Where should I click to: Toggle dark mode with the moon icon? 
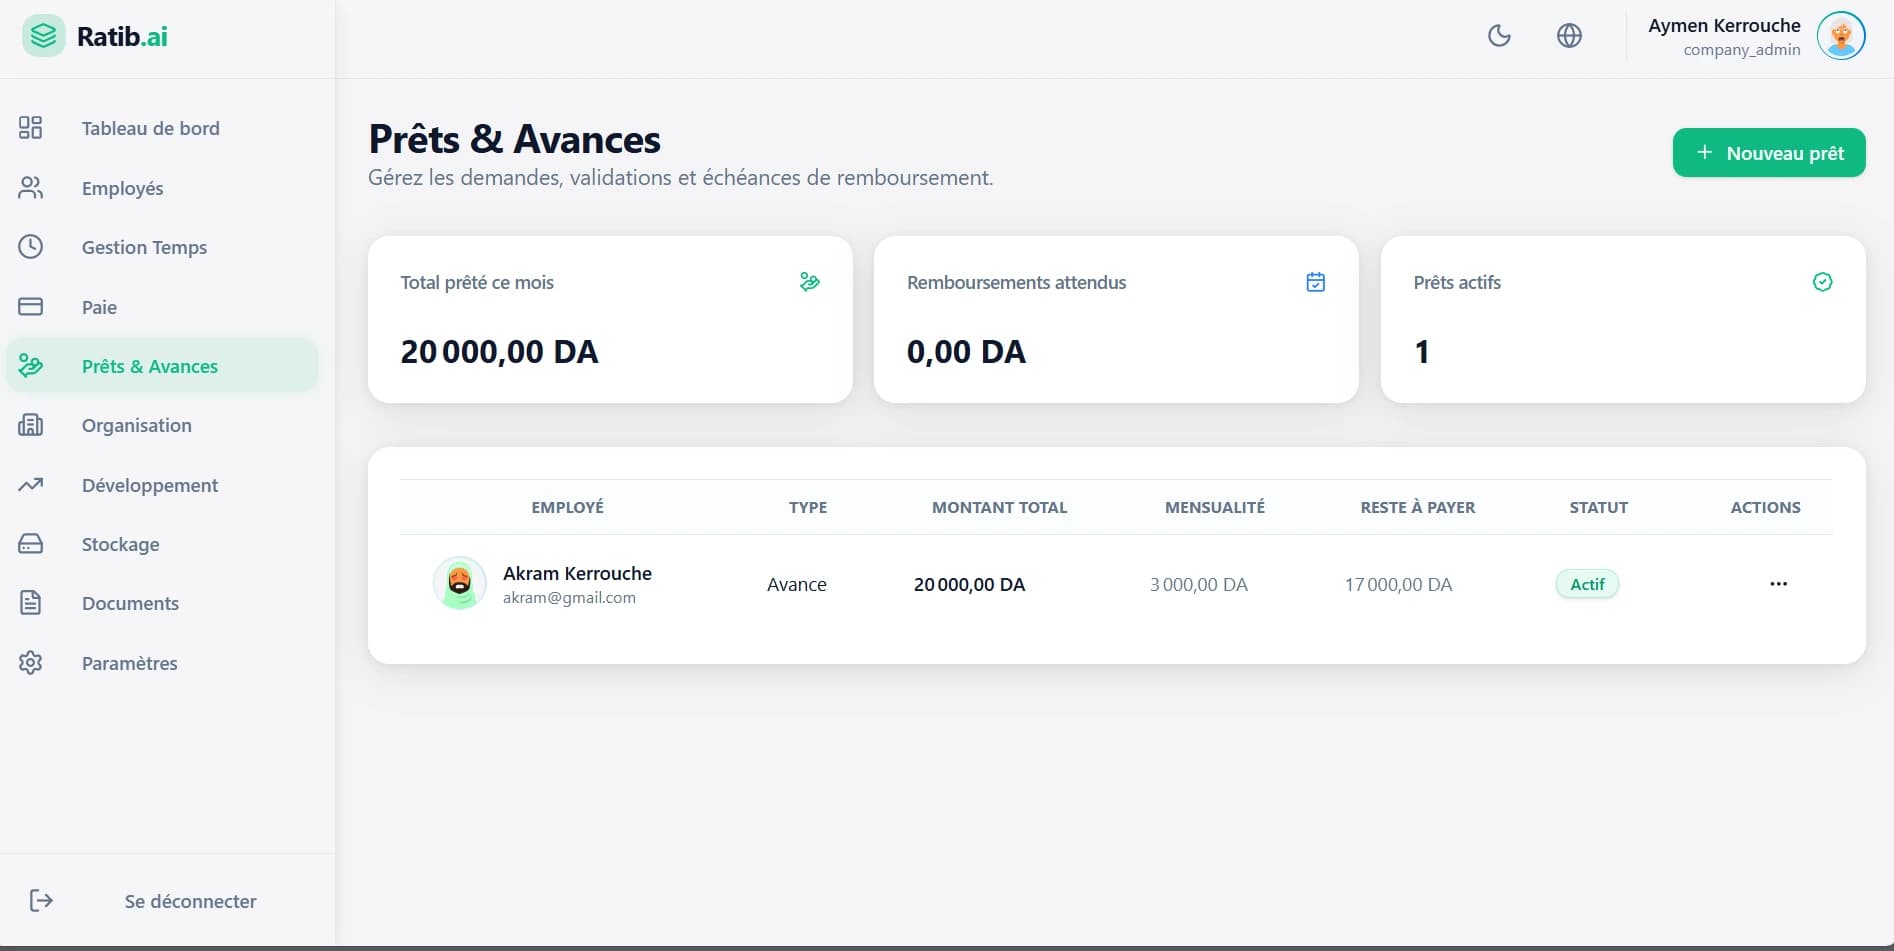[1499, 36]
